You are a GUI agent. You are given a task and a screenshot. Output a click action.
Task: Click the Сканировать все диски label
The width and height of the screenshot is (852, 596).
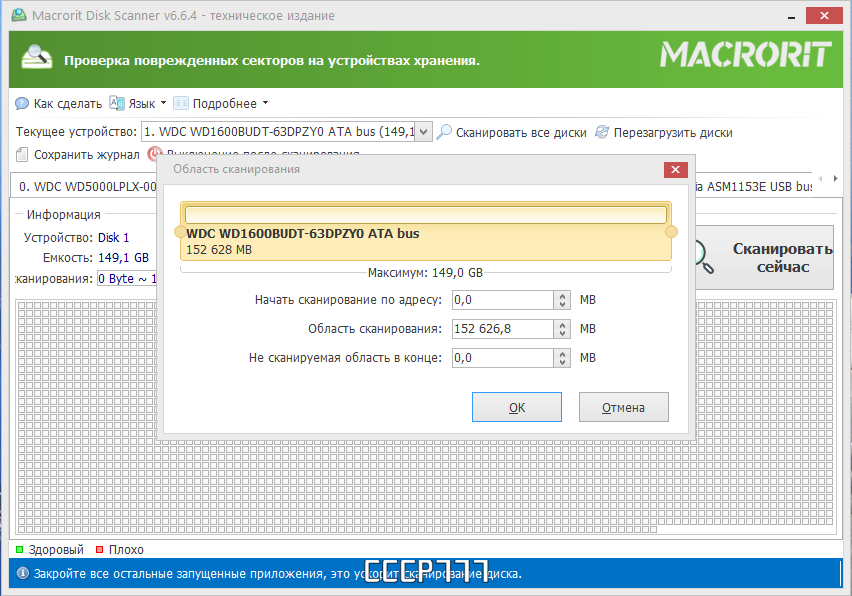[x=521, y=133]
